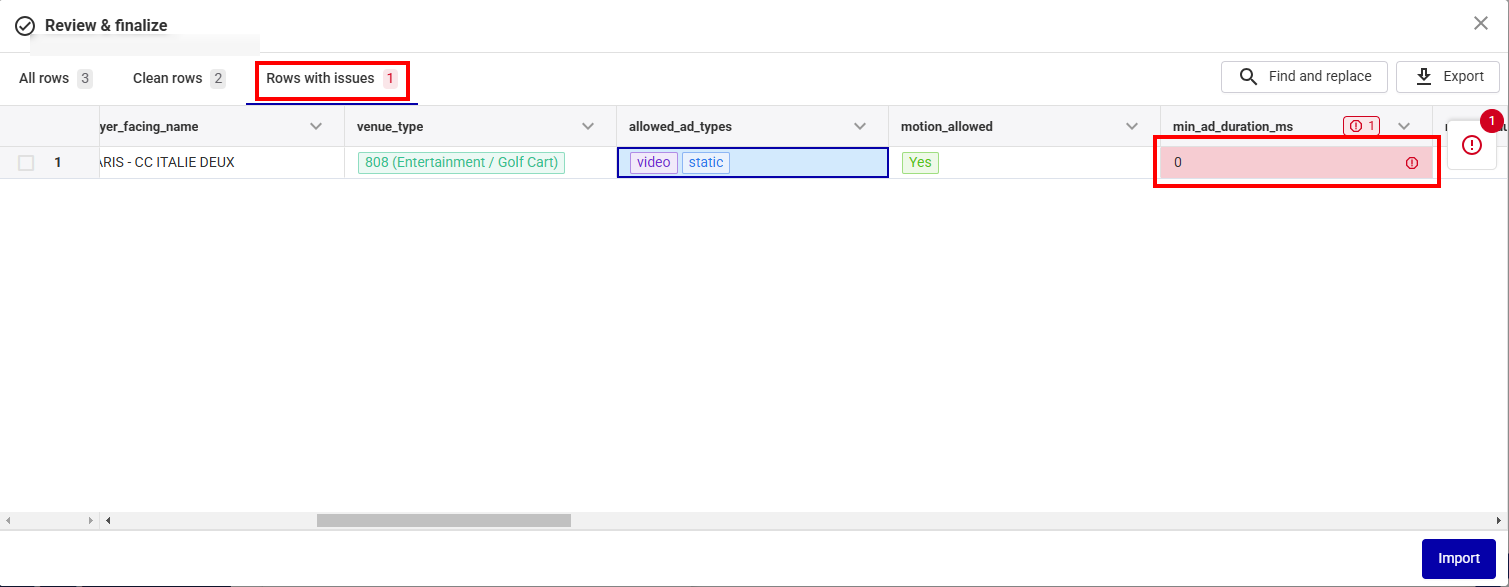Click the horizontal scrollbar thumb
This screenshot has height=587, width=1509.
click(x=443, y=520)
